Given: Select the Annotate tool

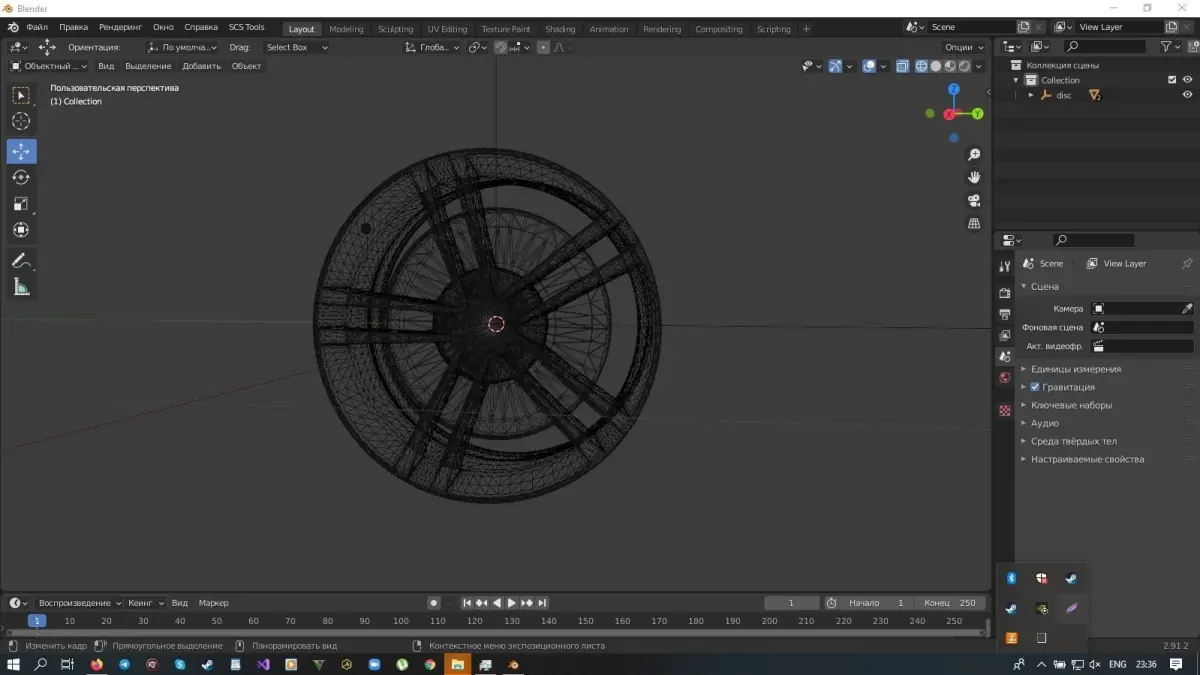Looking at the screenshot, I should point(21,260).
